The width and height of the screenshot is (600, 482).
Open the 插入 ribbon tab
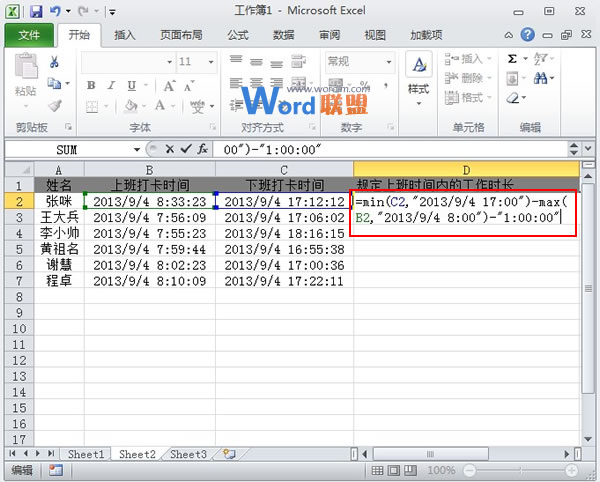(x=125, y=34)
